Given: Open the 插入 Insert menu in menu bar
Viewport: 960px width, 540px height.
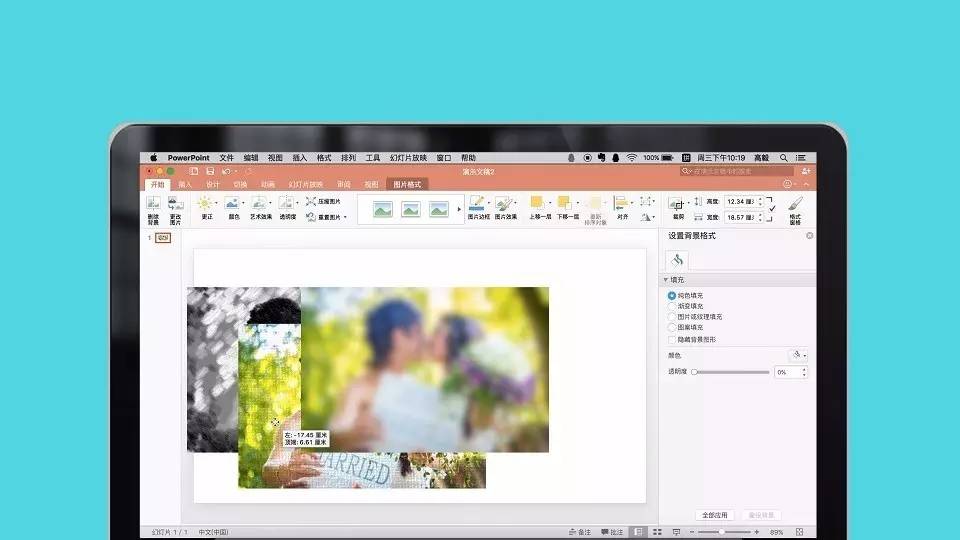Looking at the screenshot, I should click(299, 158).
